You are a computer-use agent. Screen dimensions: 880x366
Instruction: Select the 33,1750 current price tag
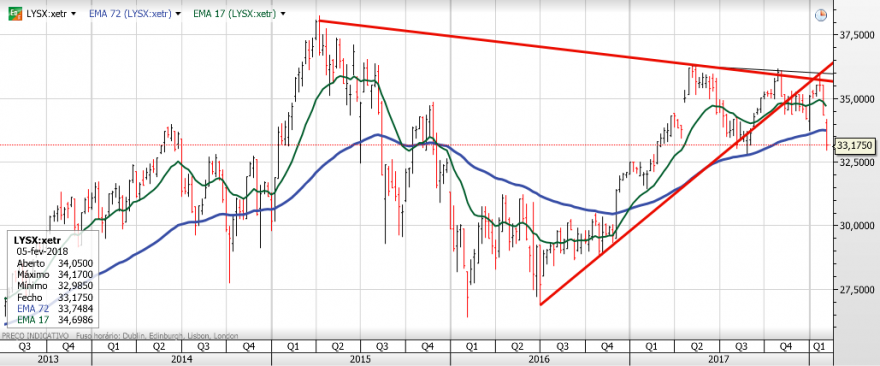tap(855, 146)
